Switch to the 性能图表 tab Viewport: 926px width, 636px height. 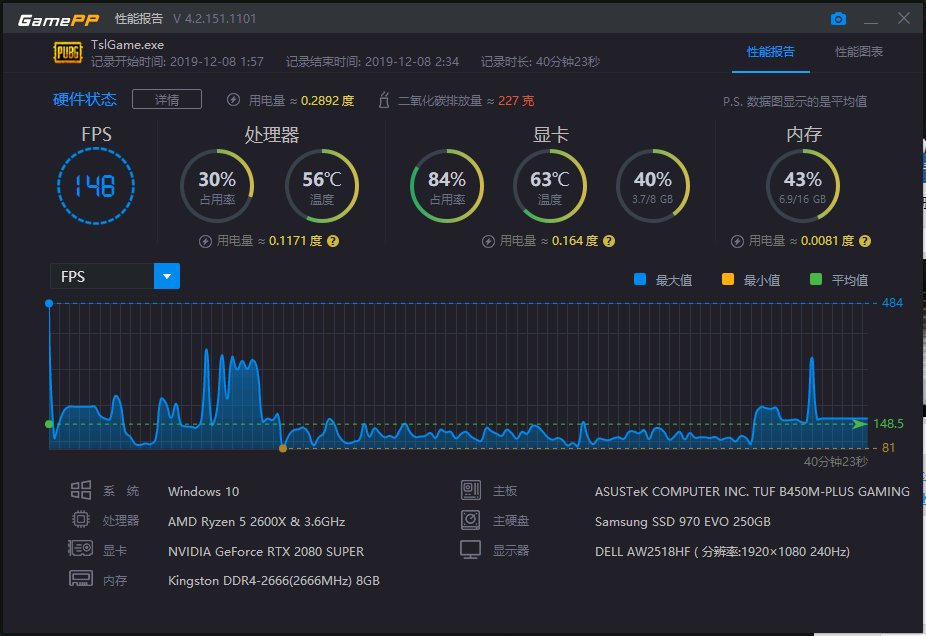859,52
